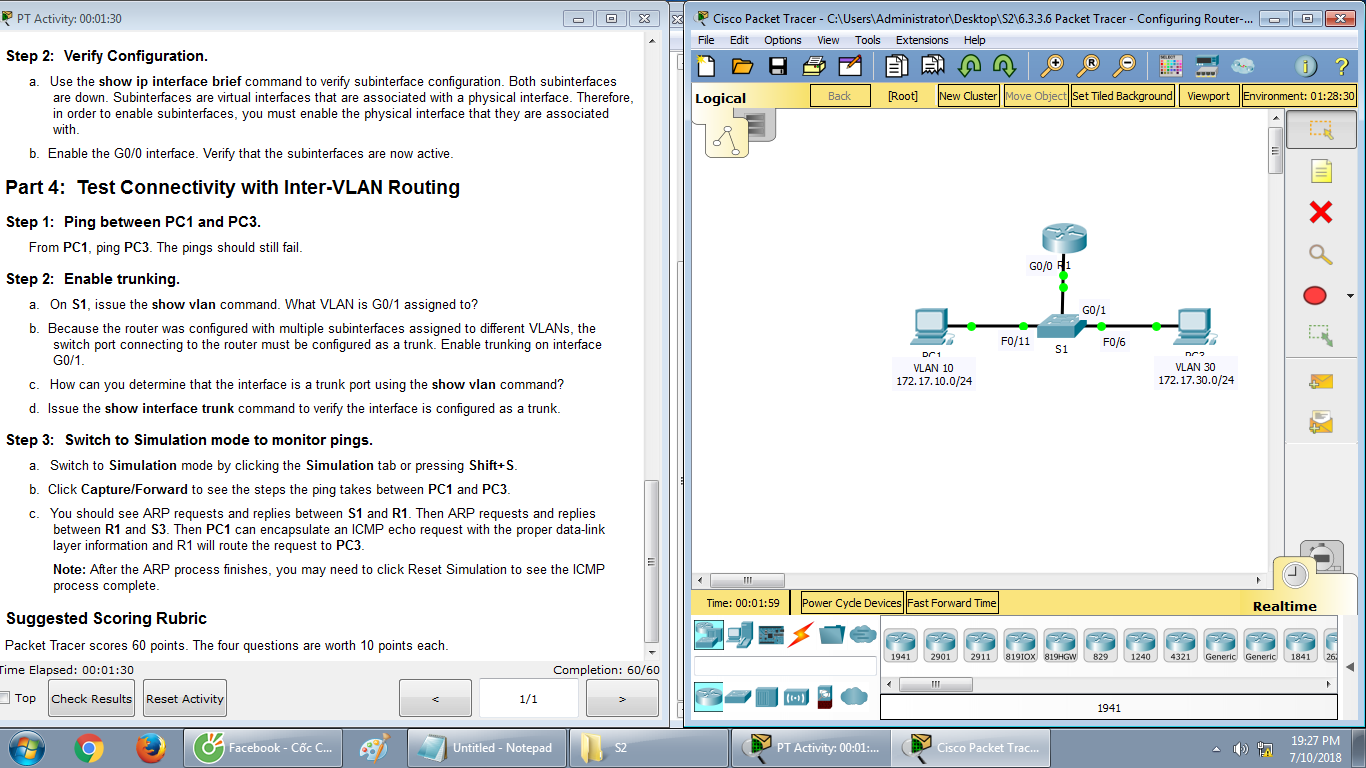
Task: Select the Connections lightning bolt category
Action: click(801, 634)
